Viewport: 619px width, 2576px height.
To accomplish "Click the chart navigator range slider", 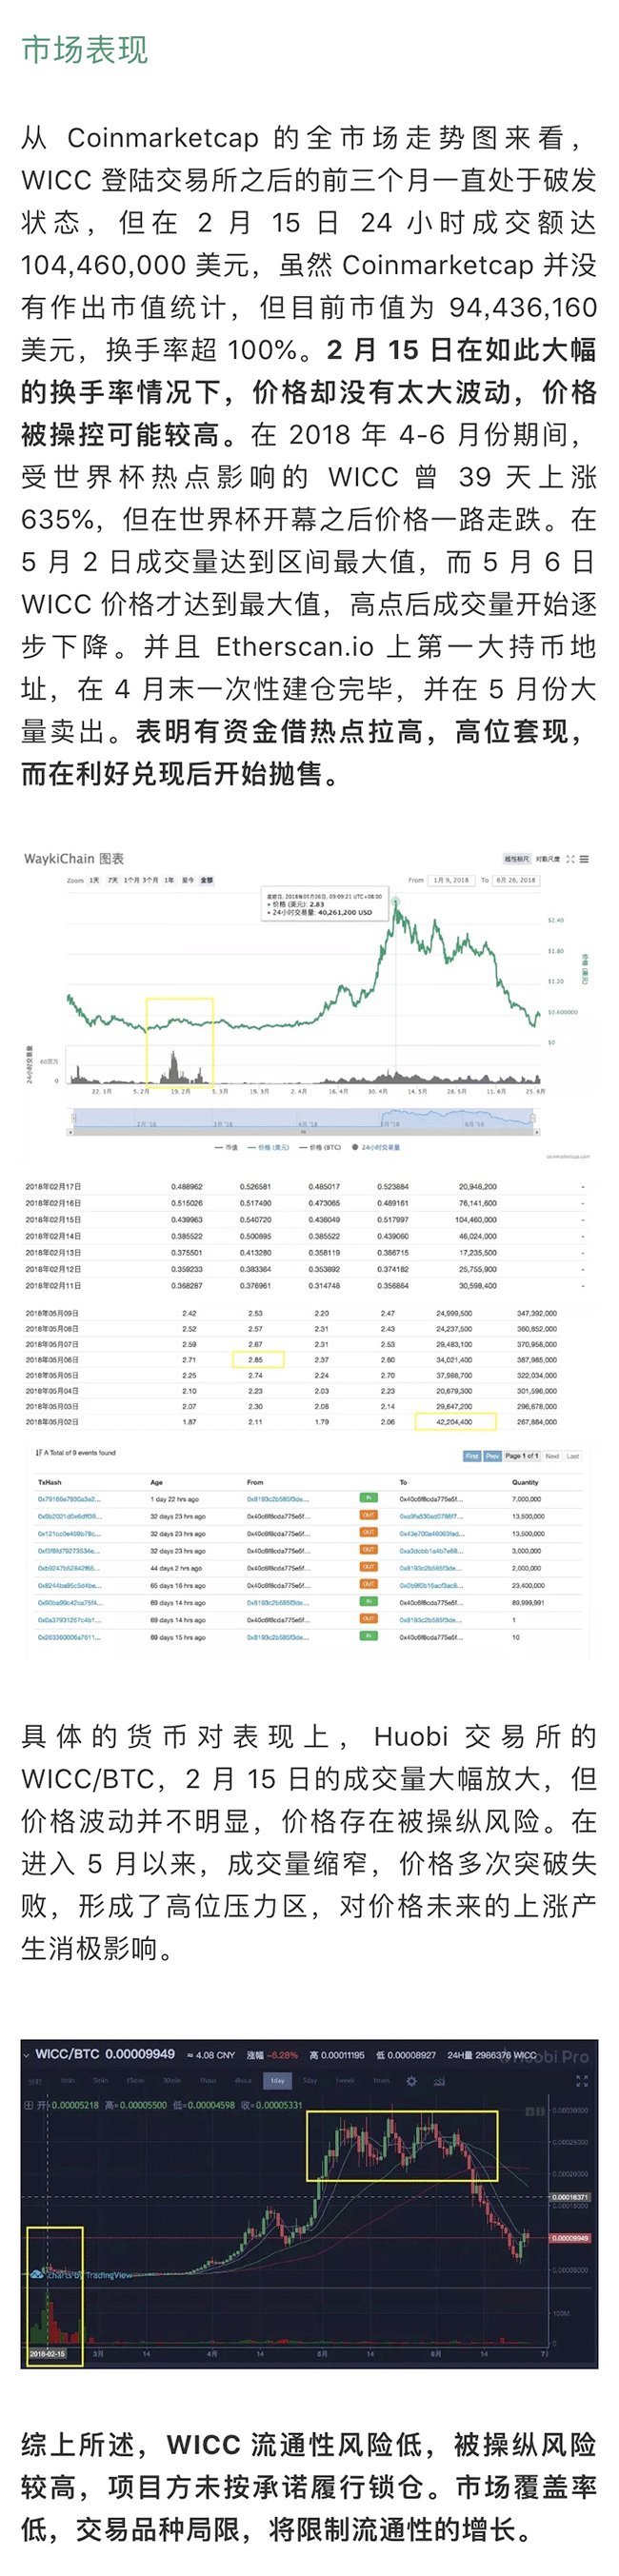I will click(x=305, y=1121).
